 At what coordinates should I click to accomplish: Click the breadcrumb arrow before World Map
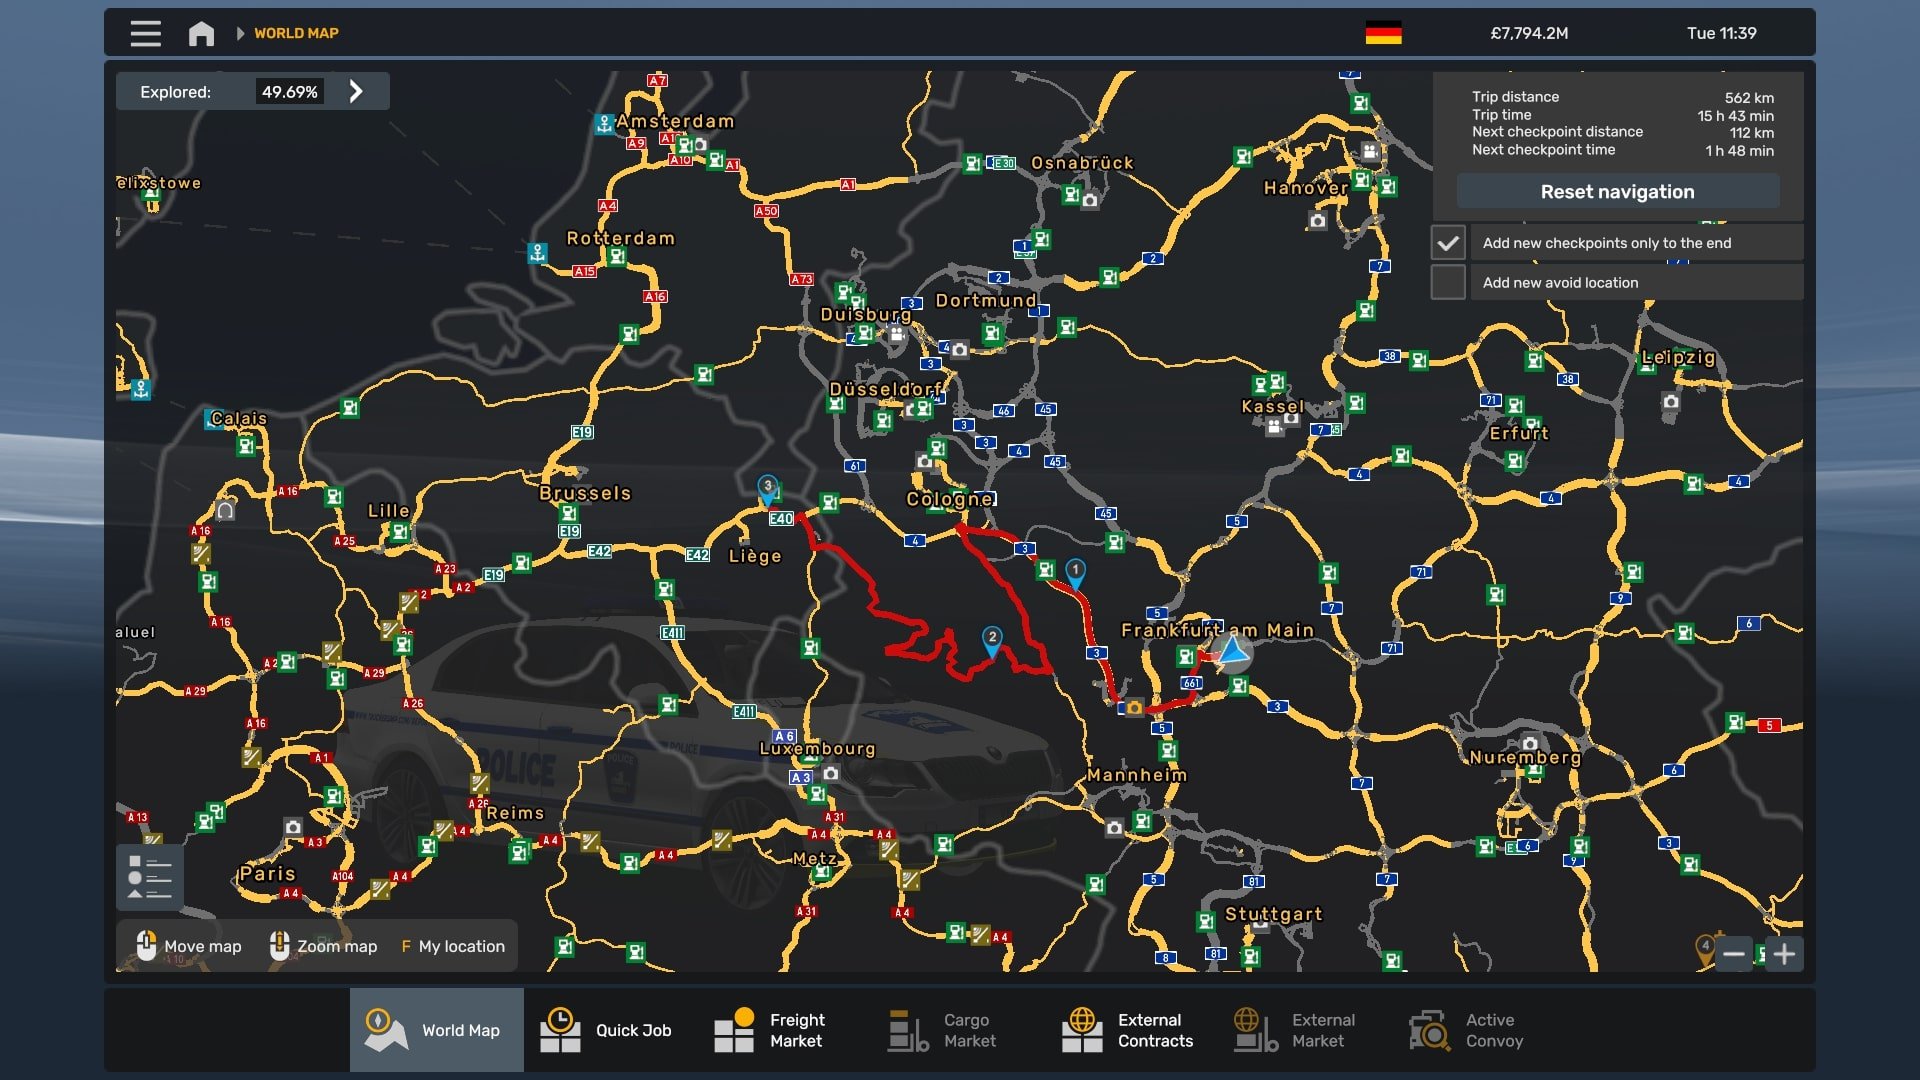pyautogui.click(x=240, y=33)
